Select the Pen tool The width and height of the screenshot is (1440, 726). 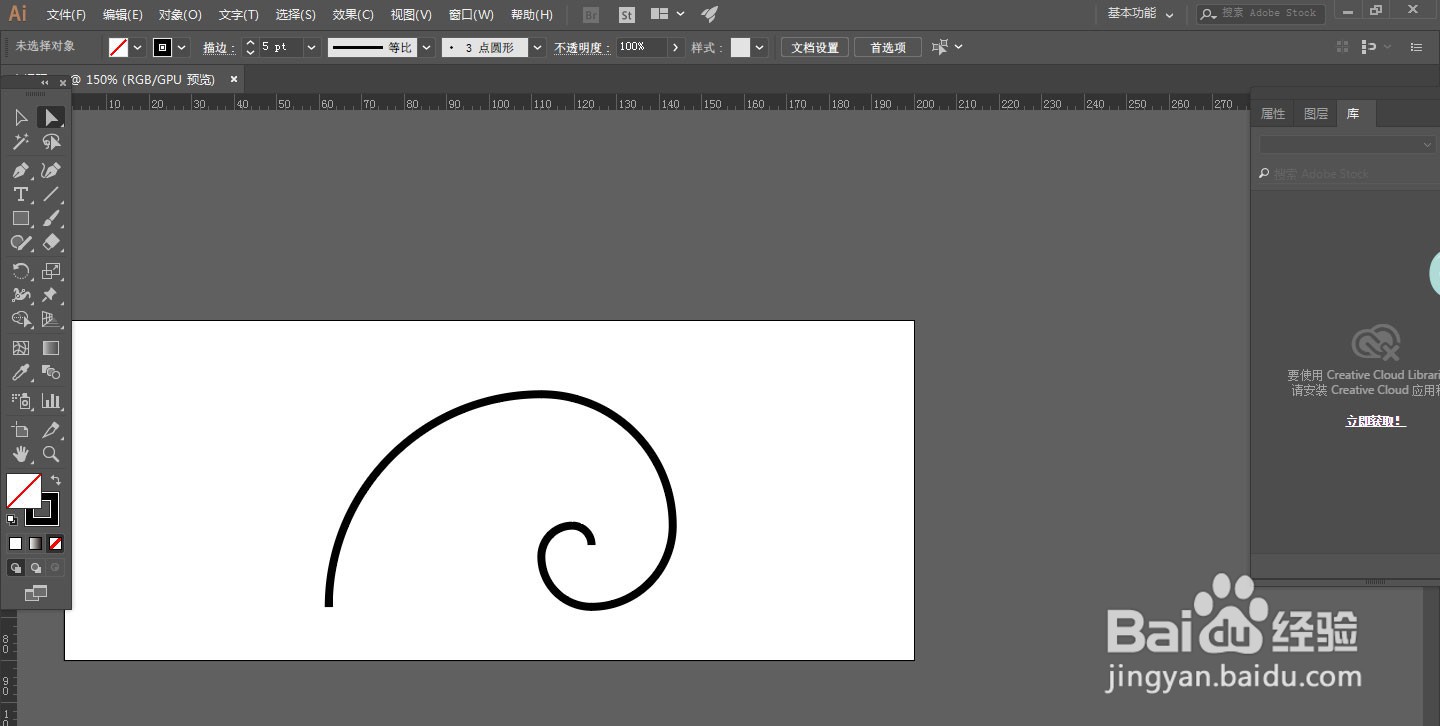point(21,170)
